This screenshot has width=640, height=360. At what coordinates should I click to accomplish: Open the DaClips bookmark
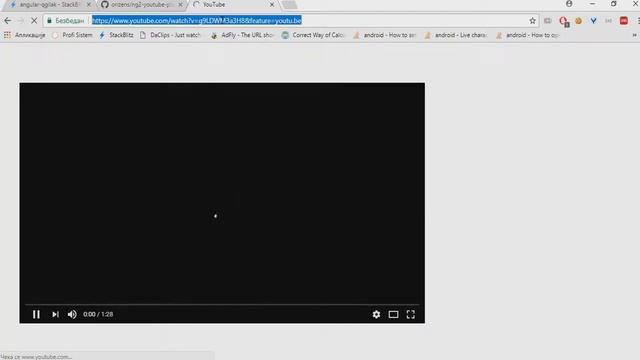coord(170,35)
